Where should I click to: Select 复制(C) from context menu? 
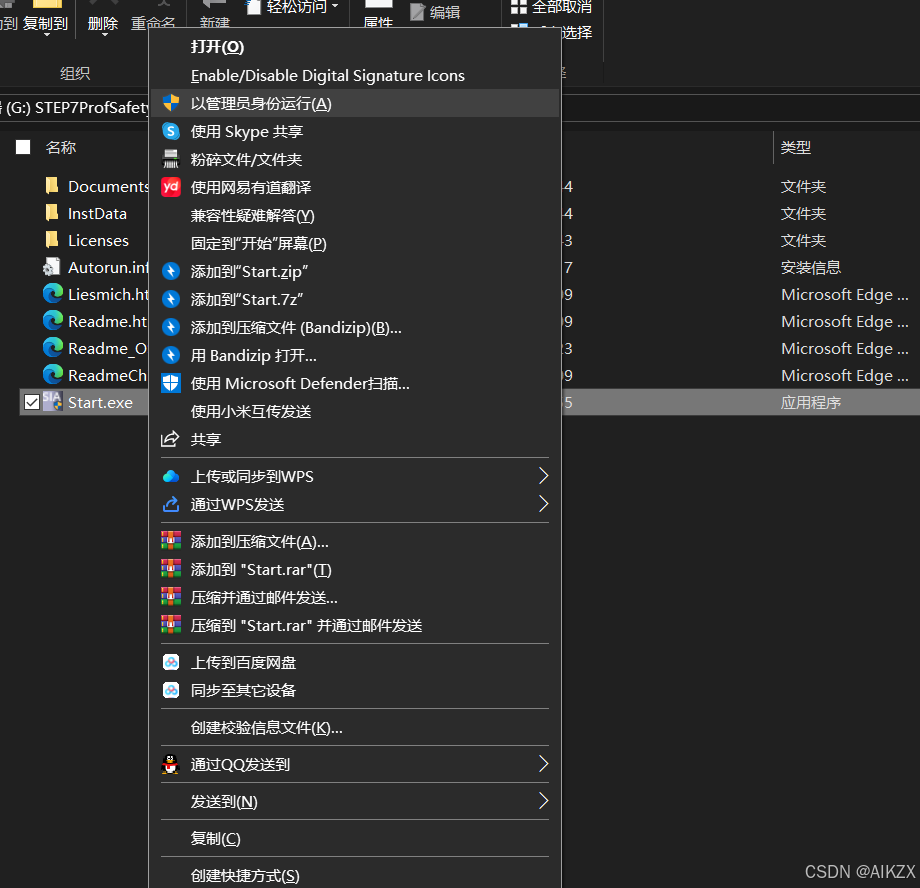[215, 838]
